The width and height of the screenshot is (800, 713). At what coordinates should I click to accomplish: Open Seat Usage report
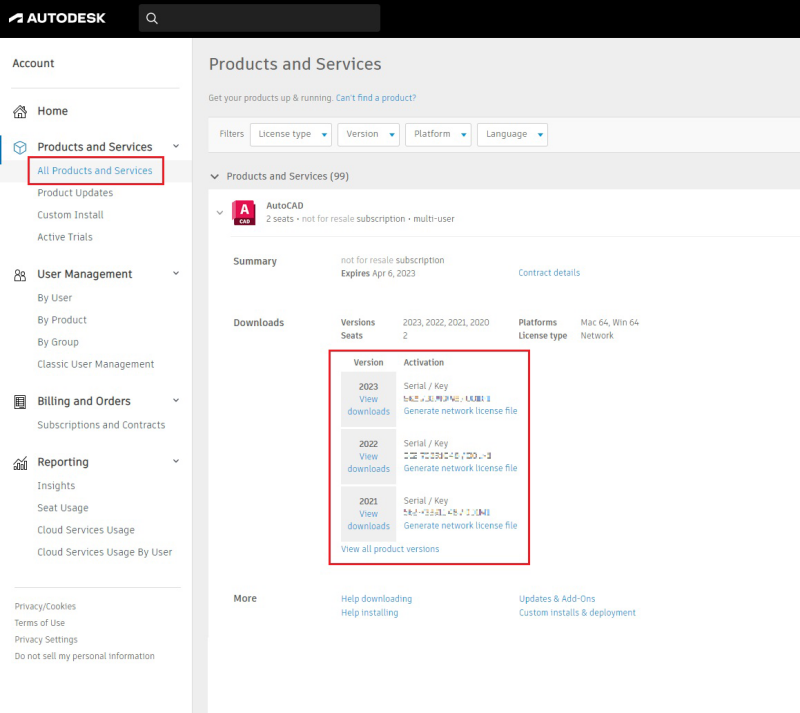pos(63,508)
